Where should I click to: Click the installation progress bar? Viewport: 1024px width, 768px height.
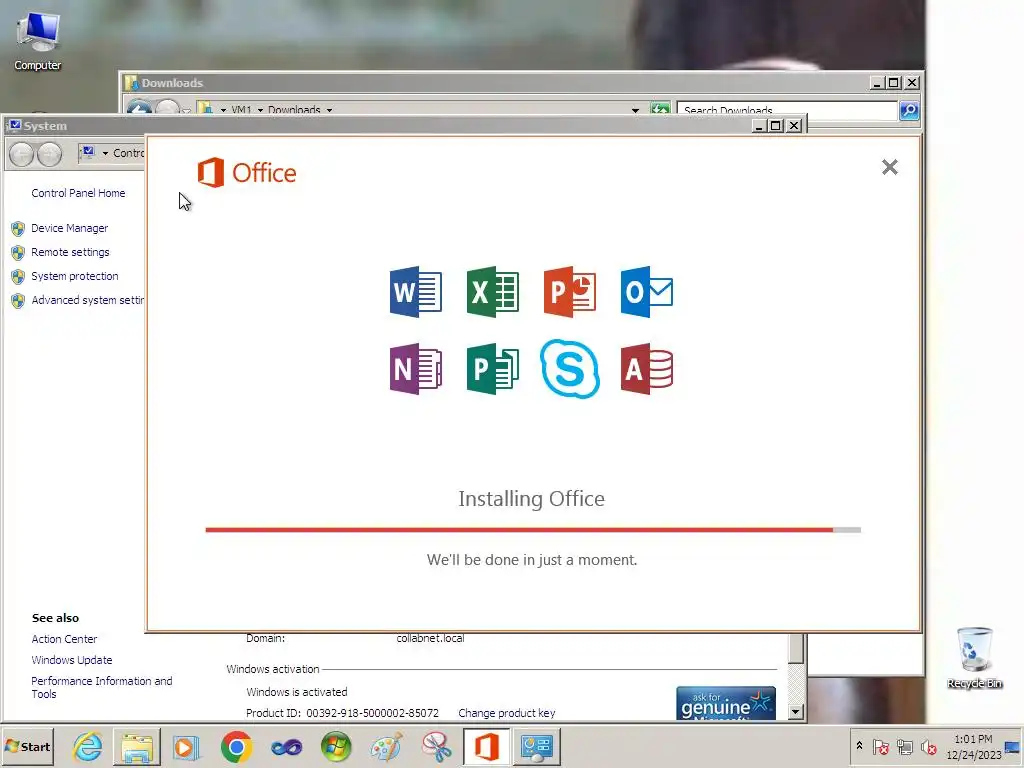(x=533, y=530)
